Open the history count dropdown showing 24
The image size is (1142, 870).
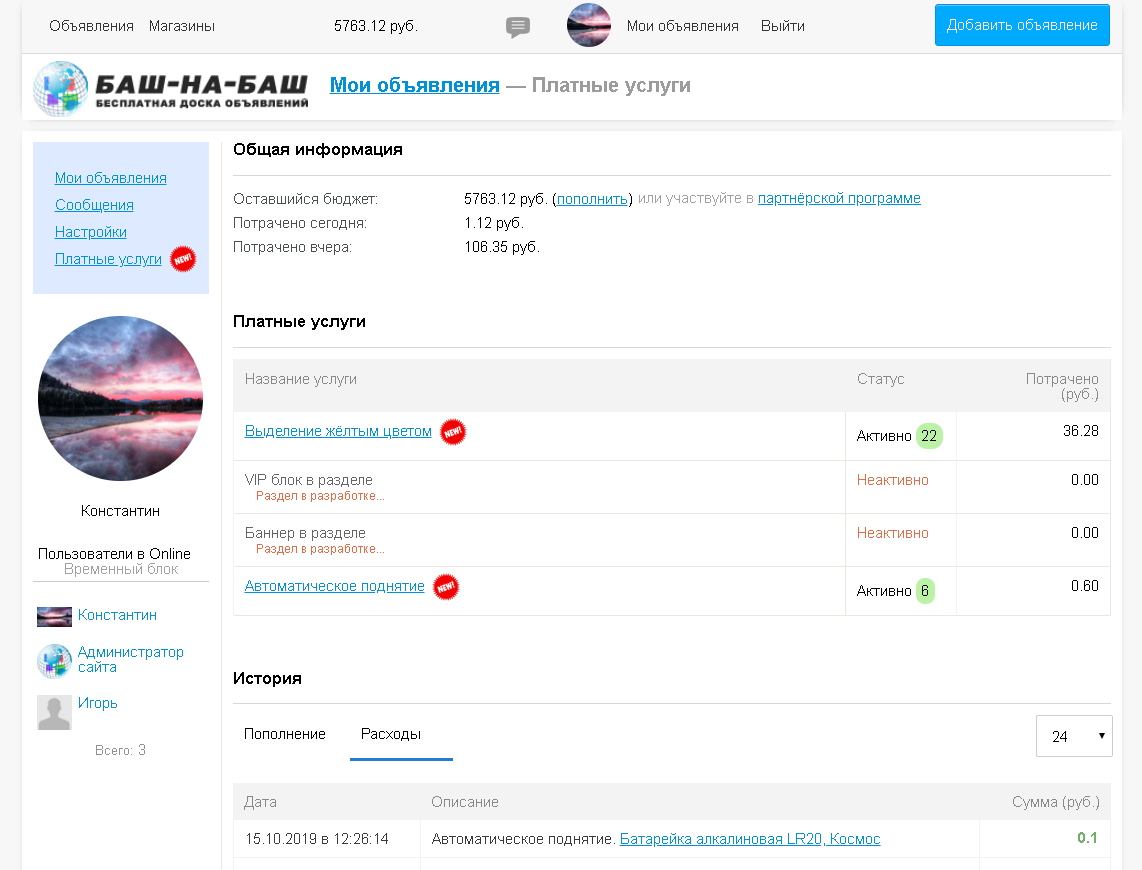pos(1074,736)
